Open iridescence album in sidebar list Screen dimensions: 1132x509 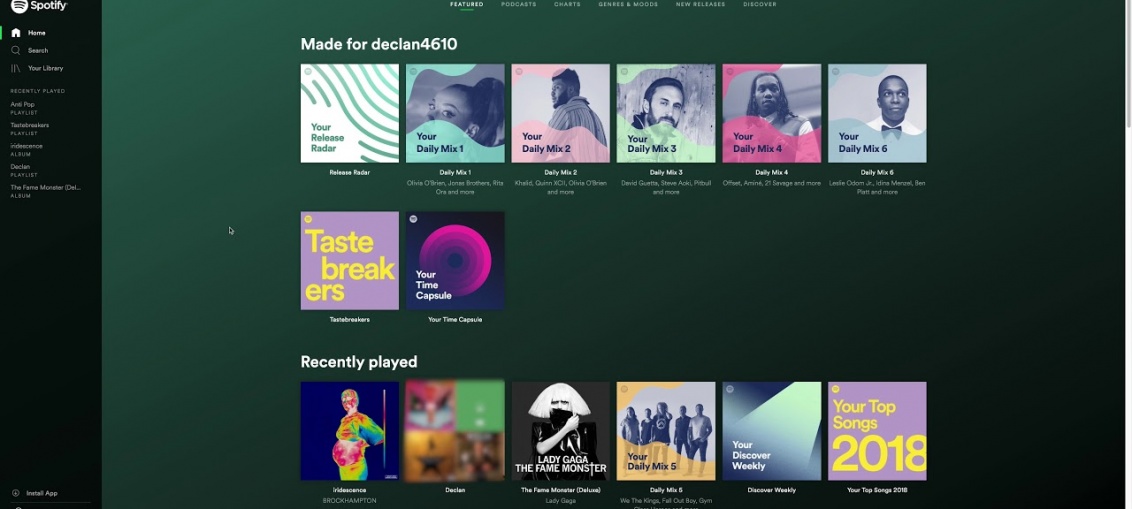(x=26, y=146)
